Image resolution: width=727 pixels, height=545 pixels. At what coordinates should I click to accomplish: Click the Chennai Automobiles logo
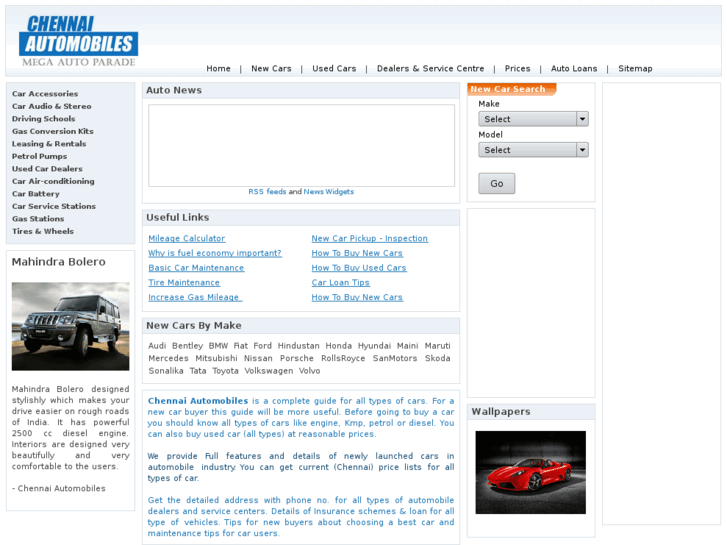click(x=78, y=41)
